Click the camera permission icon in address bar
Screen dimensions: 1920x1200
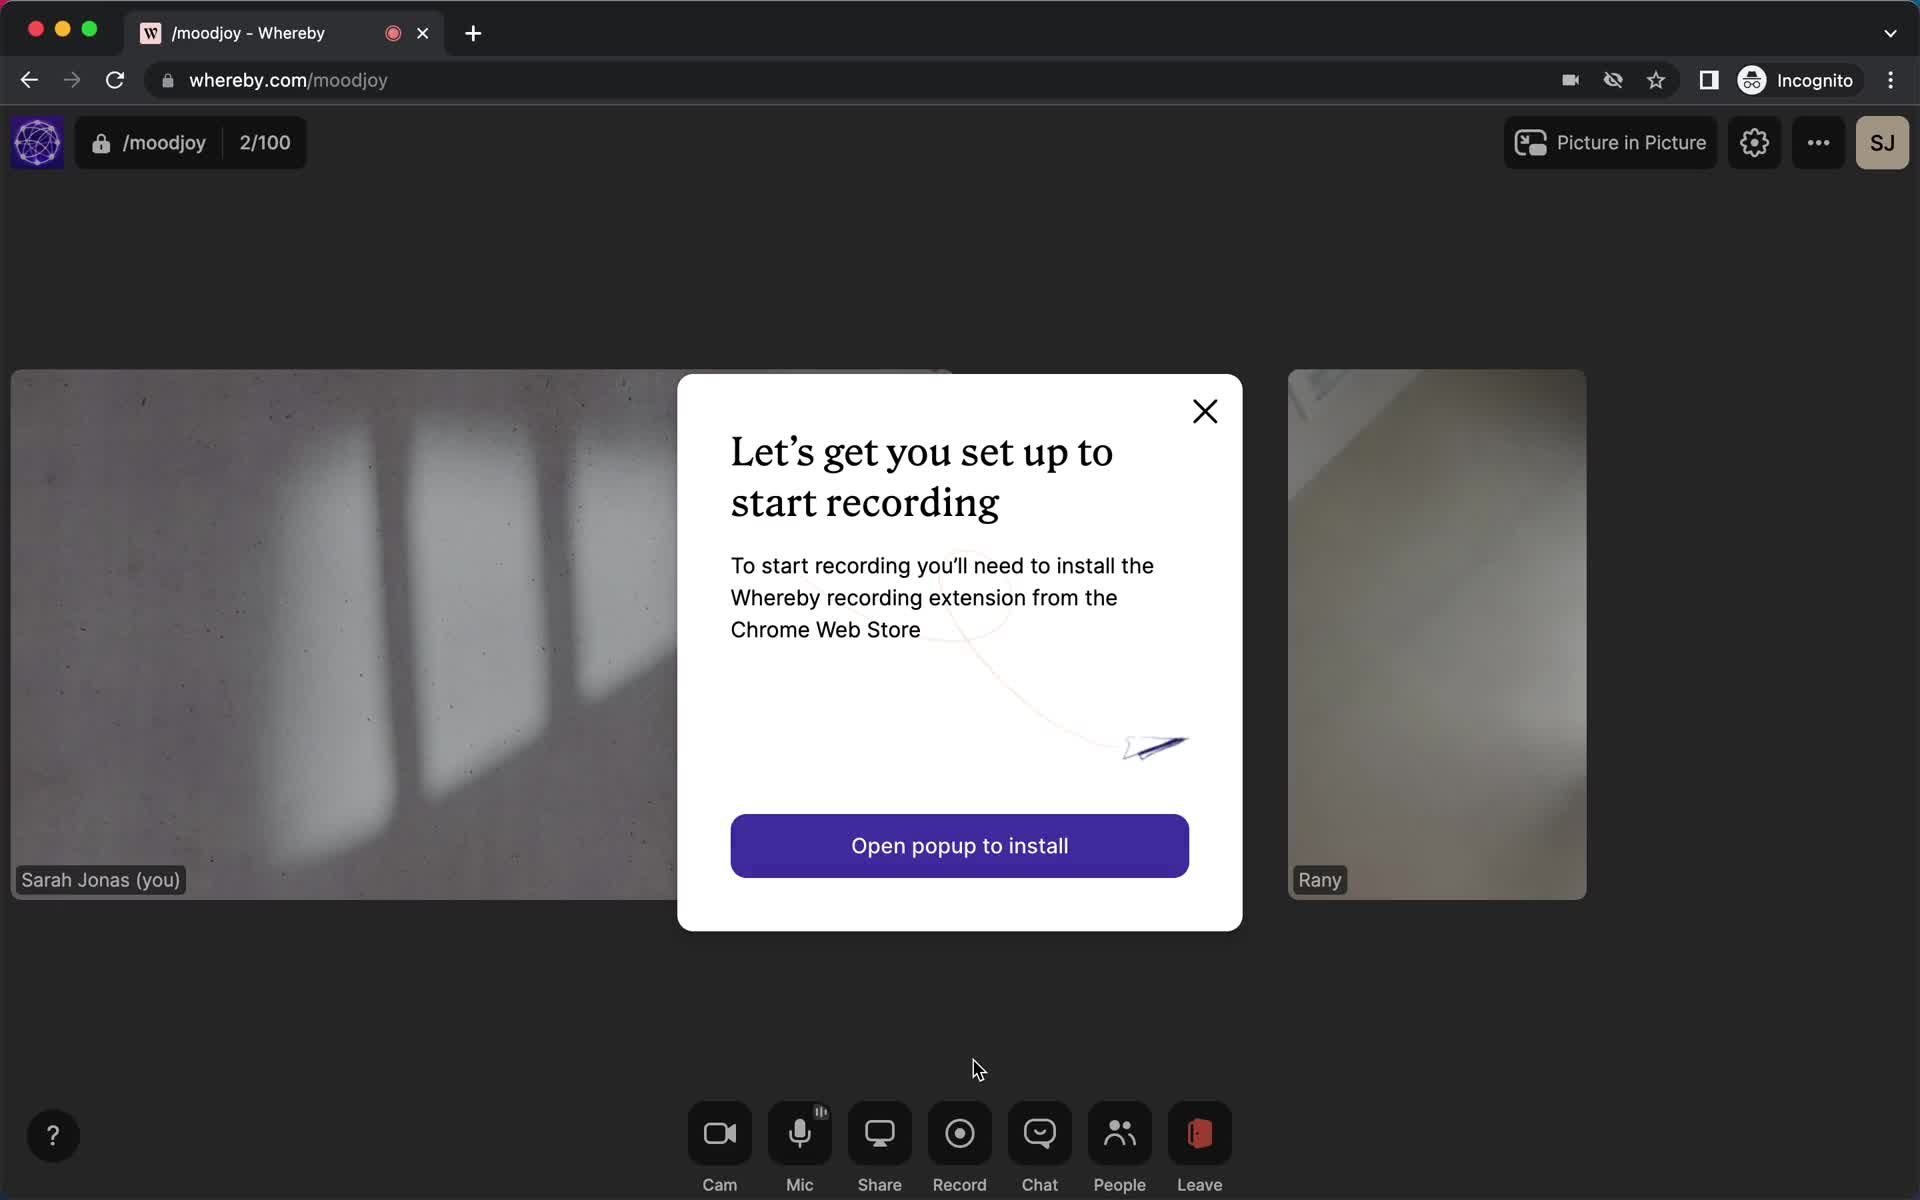[1570, 80]
